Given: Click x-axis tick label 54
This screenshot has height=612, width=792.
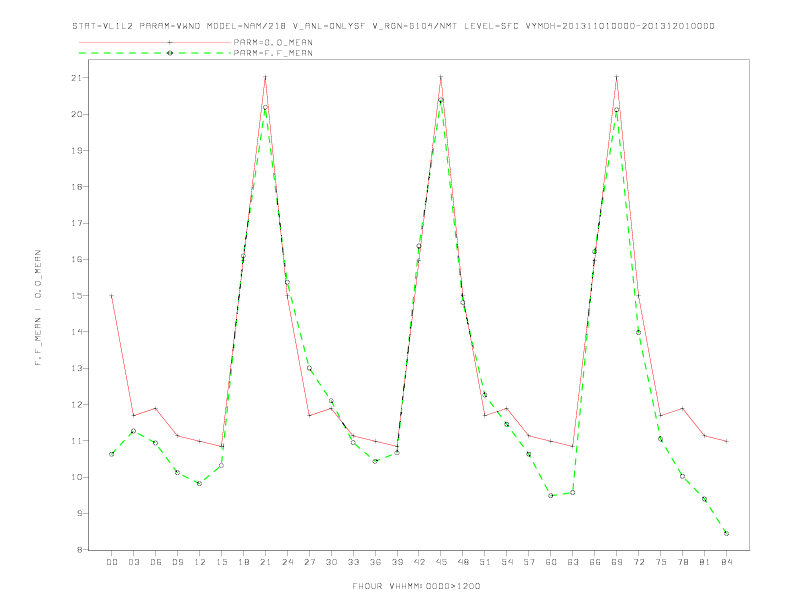Looking at the screenshot, I should 507,562.
